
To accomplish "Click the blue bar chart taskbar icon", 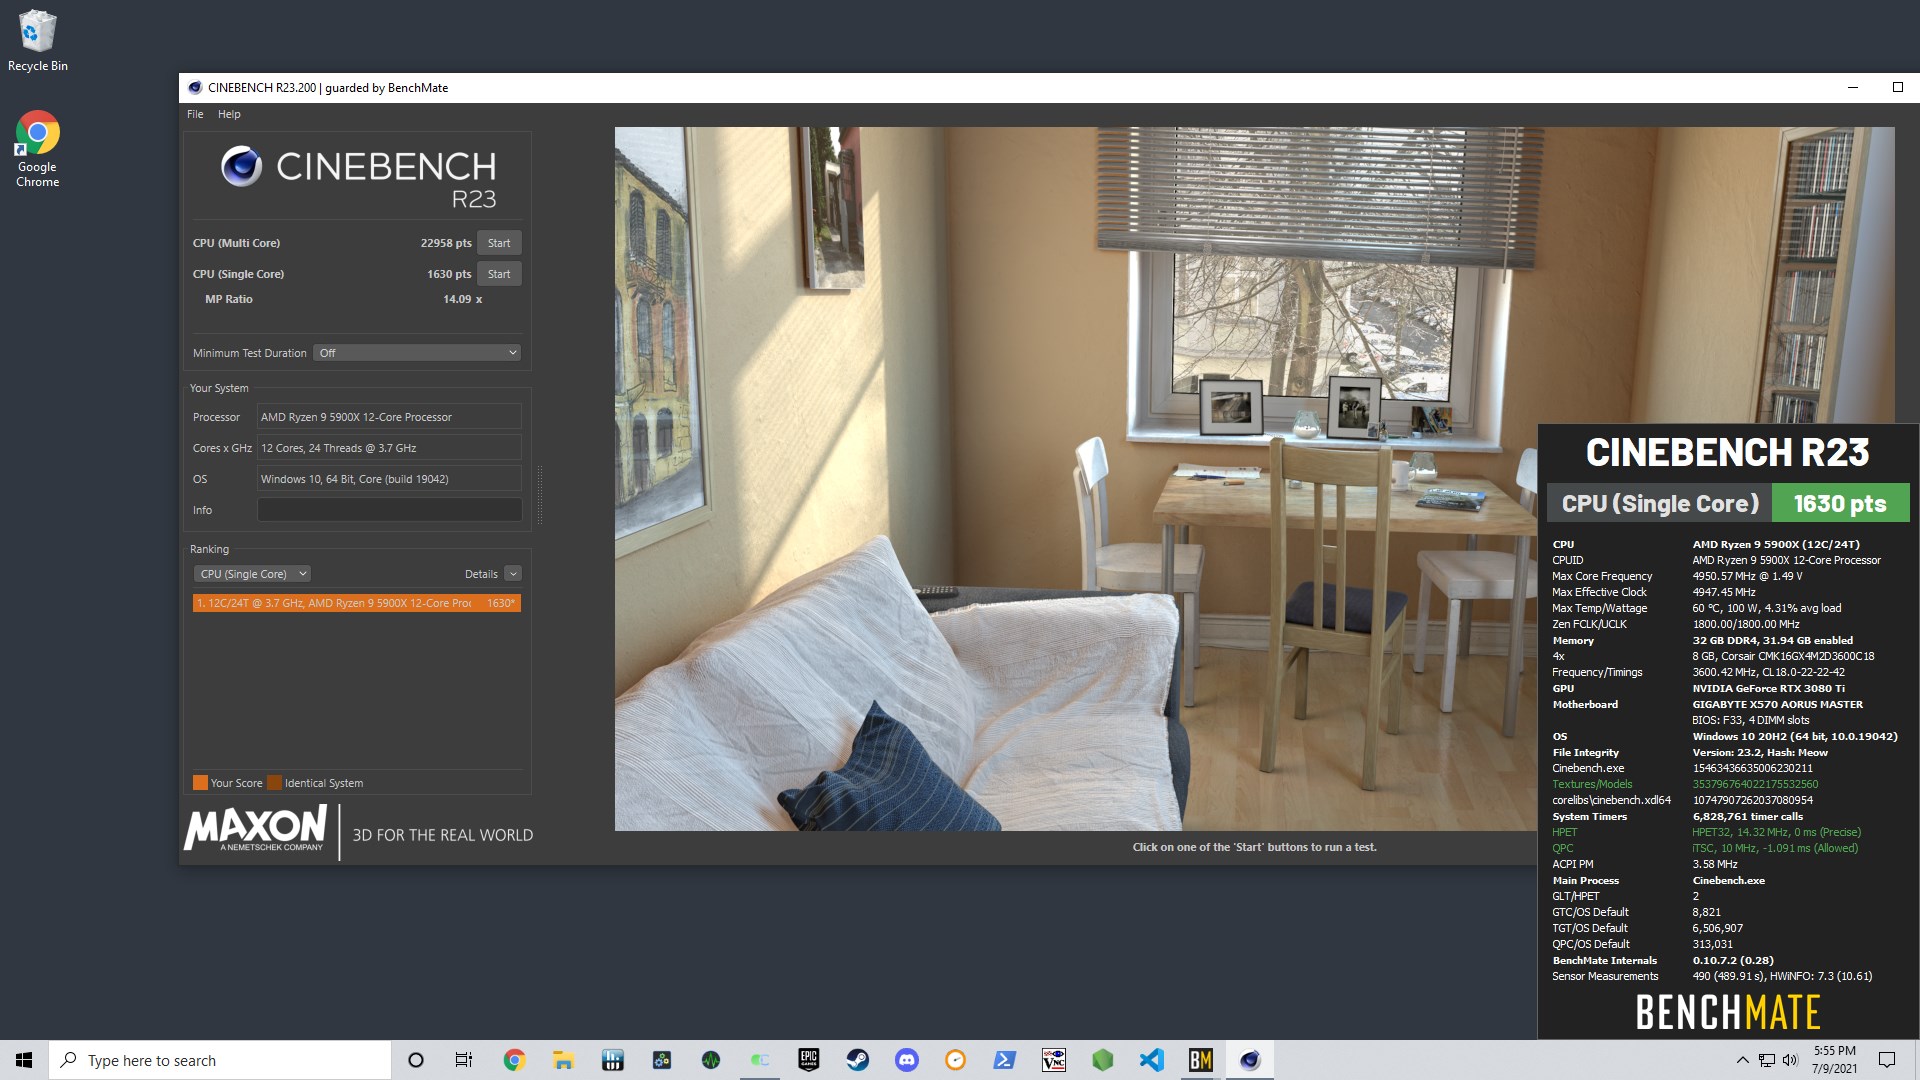I will point(612,1060).
